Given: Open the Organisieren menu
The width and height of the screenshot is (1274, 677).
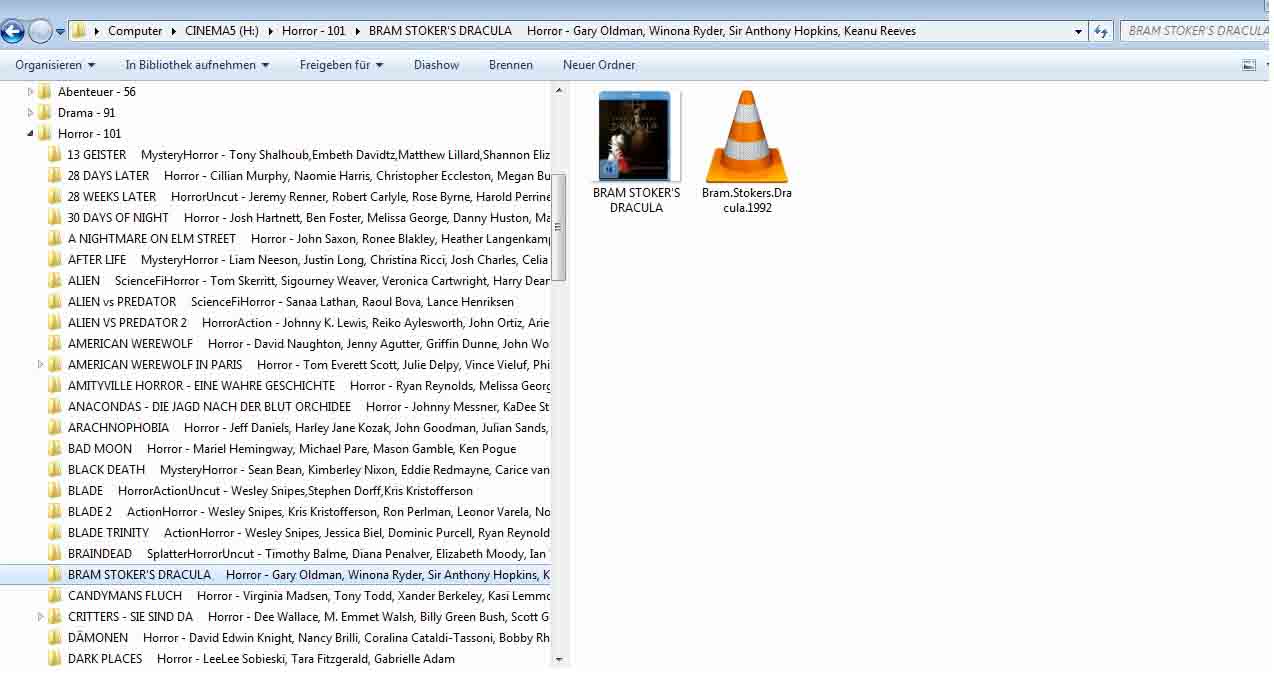Looking at the screenshot, I should 55,65.
